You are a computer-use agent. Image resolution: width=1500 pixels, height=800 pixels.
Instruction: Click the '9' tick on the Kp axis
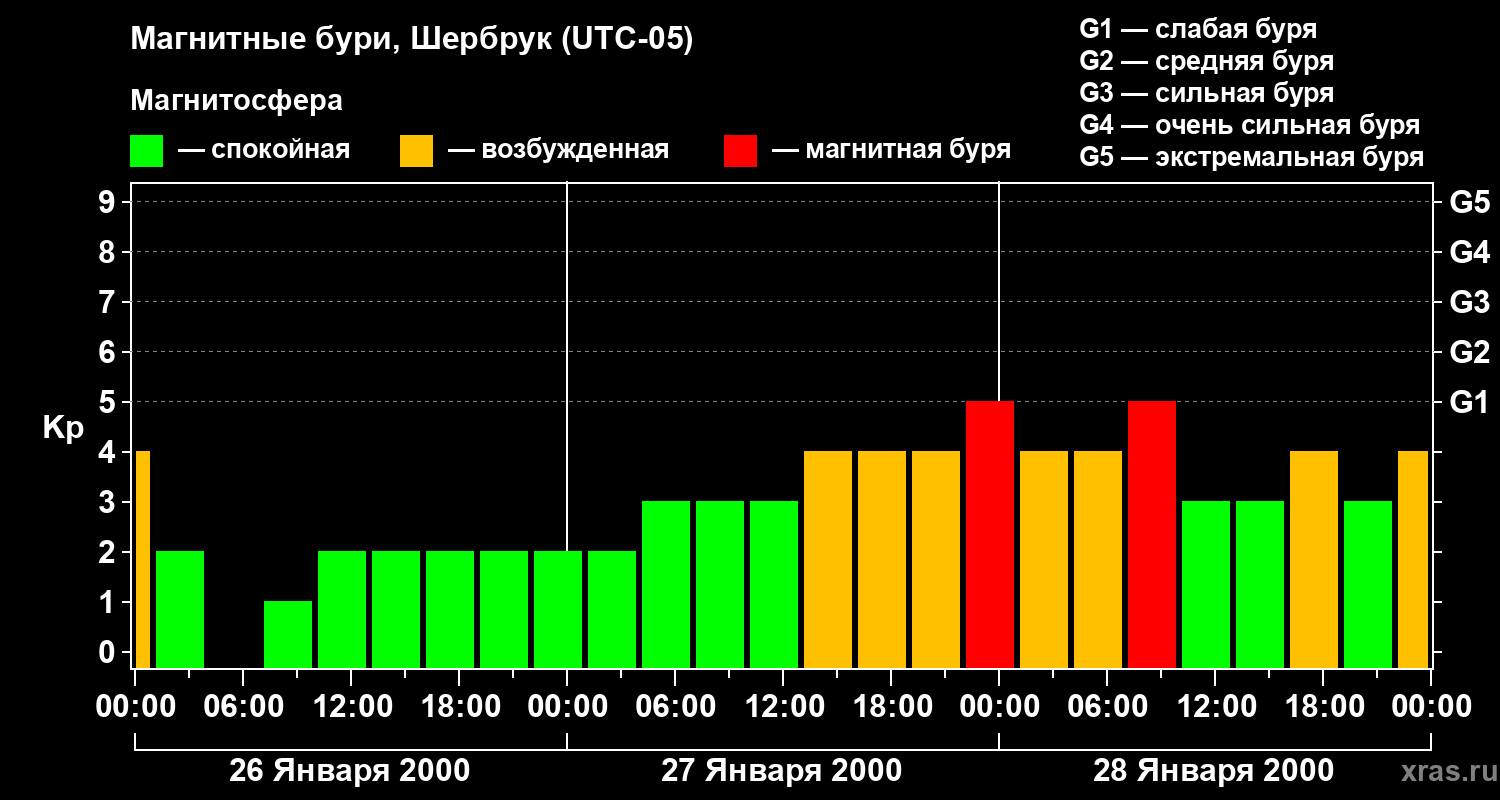pyautogui.click(x=109, y=202)
